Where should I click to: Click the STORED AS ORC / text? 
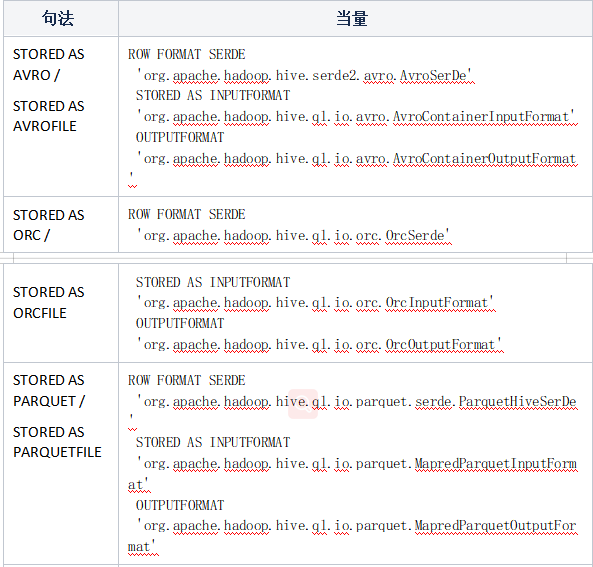coord(48,225)
